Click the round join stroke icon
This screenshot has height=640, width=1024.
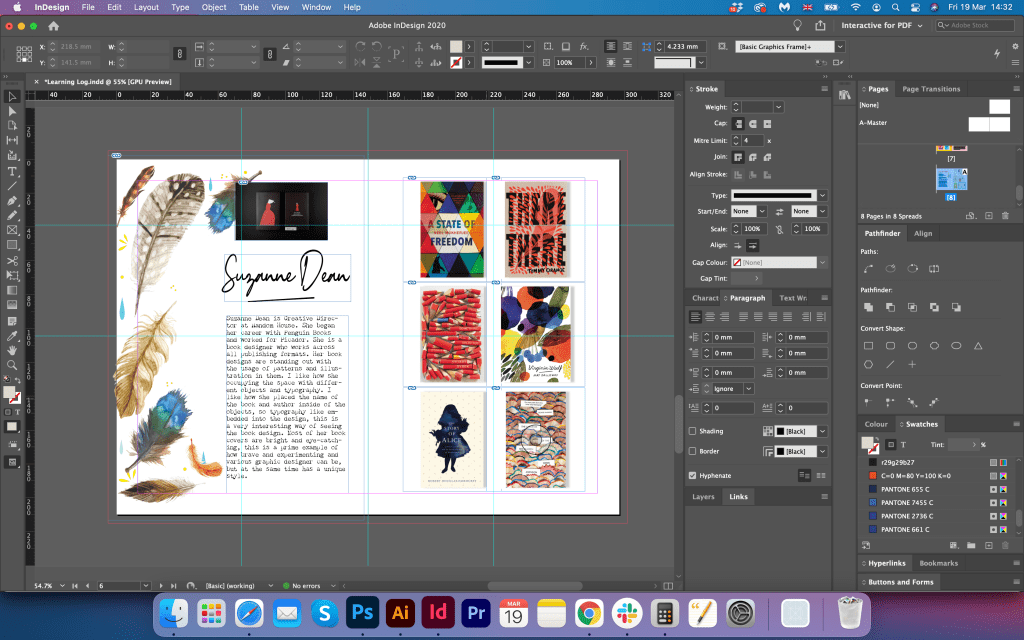752,157
